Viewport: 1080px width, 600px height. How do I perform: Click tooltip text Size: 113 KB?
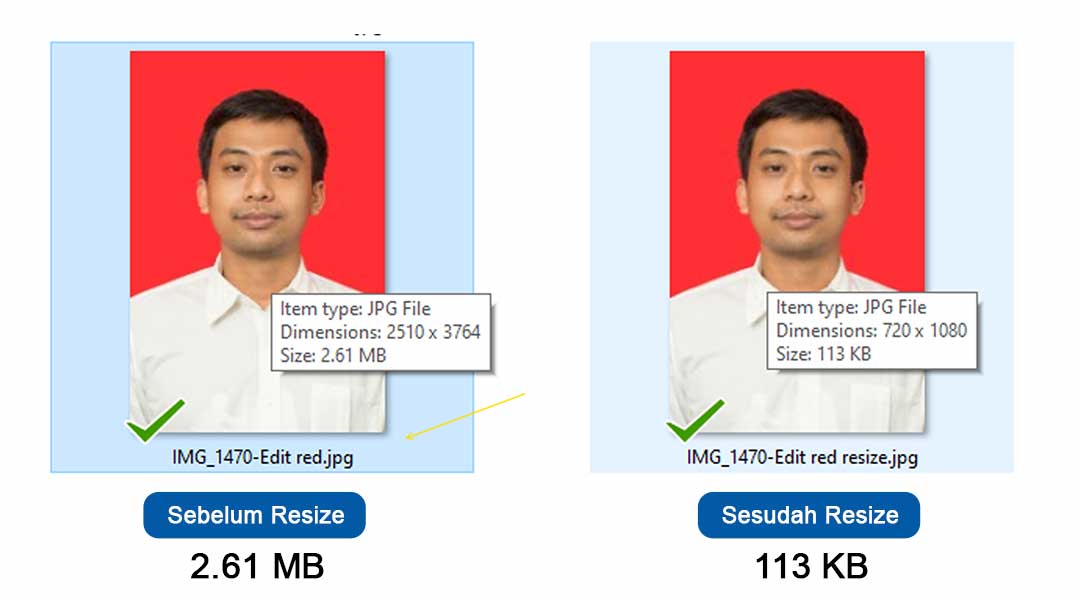pyautogui.click(x=823, y=354)
